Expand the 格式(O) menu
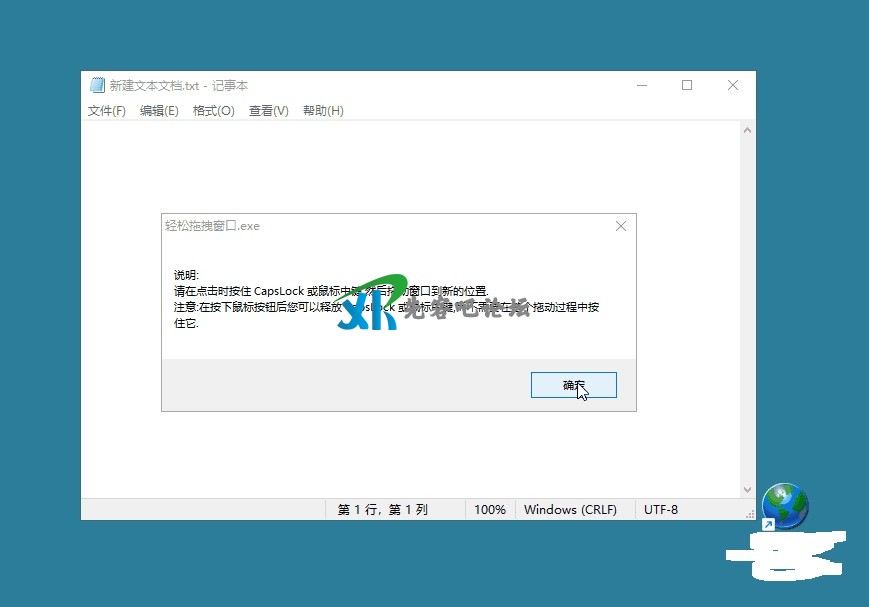The image size is (869, 607). pos(213,111)
